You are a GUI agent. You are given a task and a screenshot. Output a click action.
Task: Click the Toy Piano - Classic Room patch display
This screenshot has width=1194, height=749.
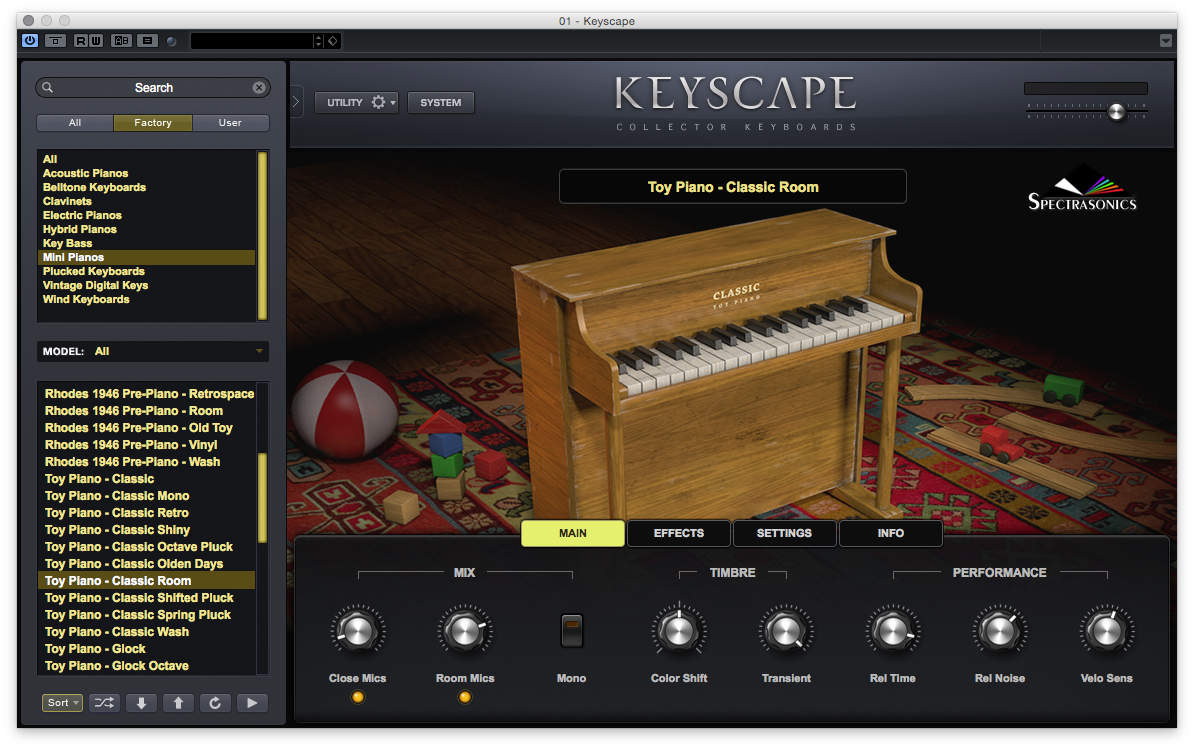click(x=733, y=186)
